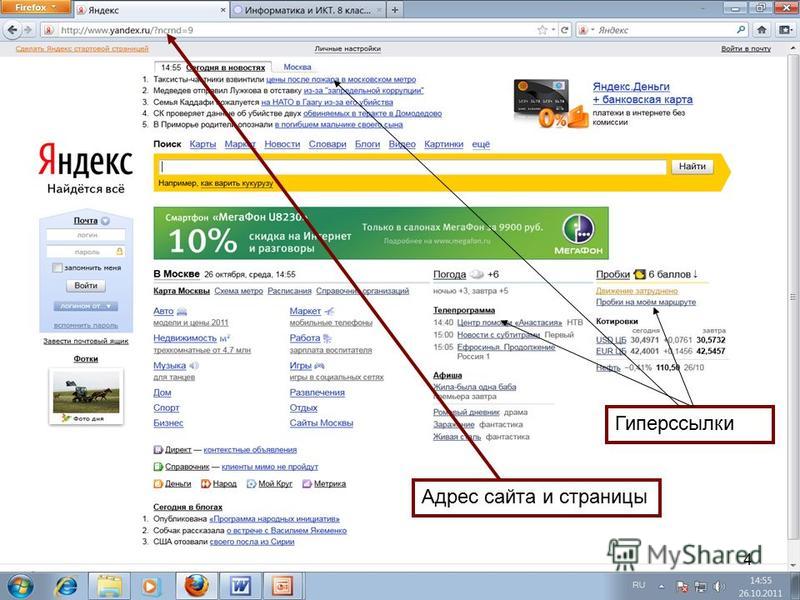
Task: Expand the 'логином от' dropdown
Action: (86, 306)
